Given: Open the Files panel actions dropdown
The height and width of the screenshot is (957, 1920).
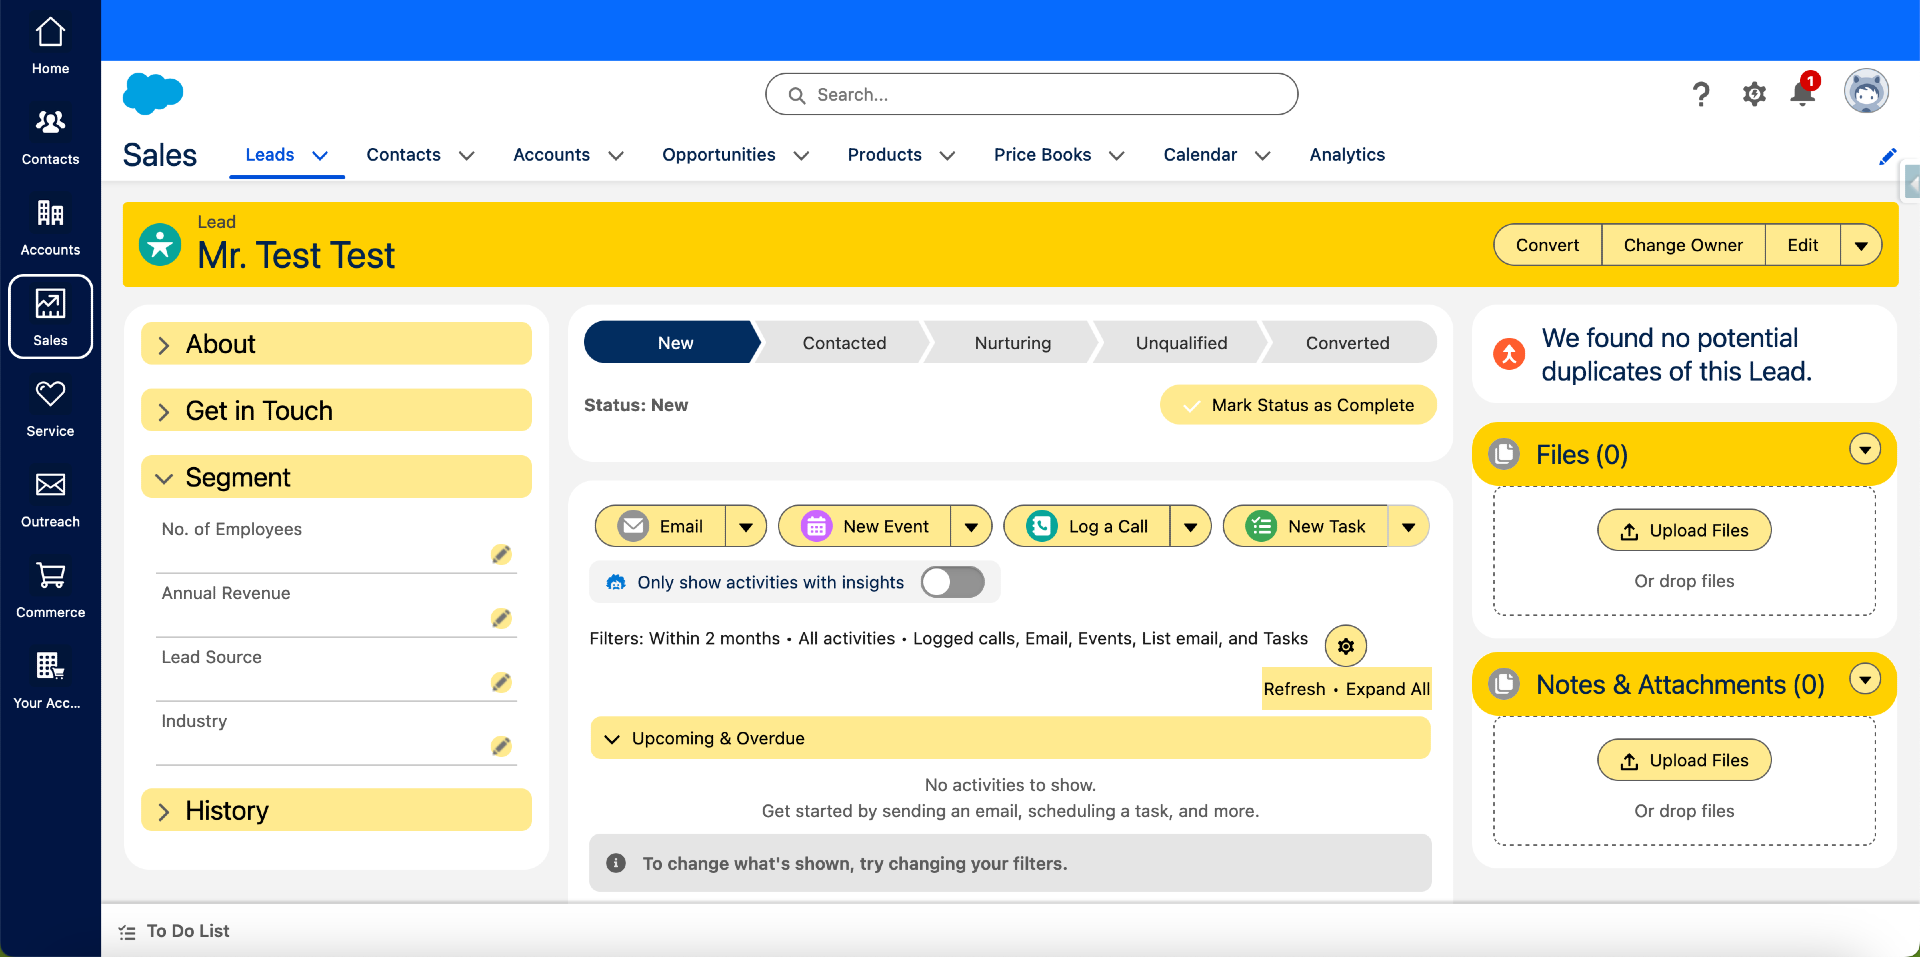Looking at the screenshot, I should click(1865, 450).
